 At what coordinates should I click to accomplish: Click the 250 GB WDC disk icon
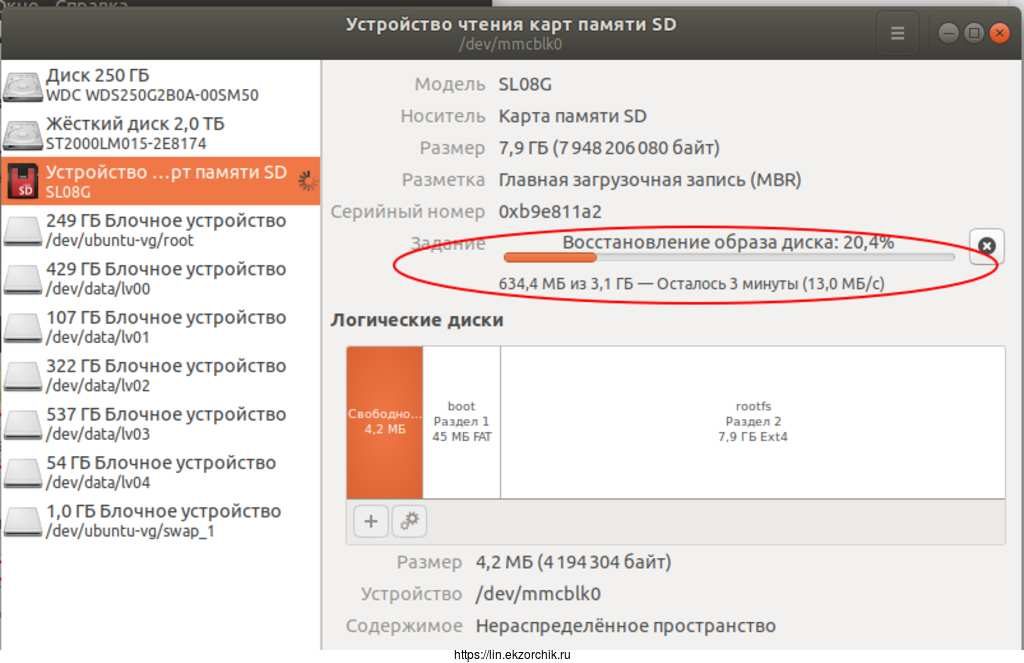22,86
